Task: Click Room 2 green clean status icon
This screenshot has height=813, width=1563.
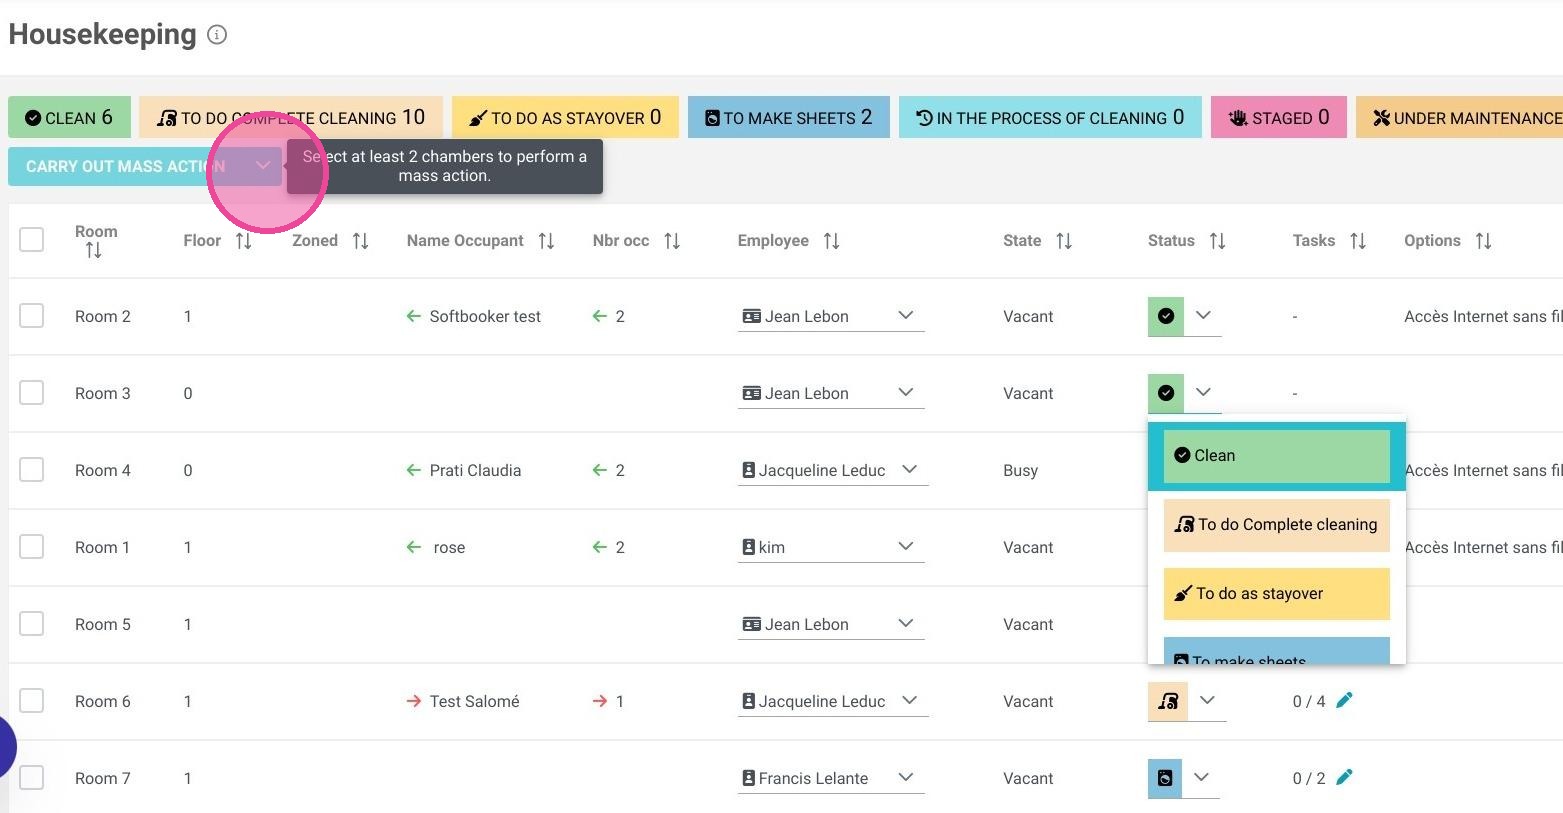Action: tap(1166, 316)
